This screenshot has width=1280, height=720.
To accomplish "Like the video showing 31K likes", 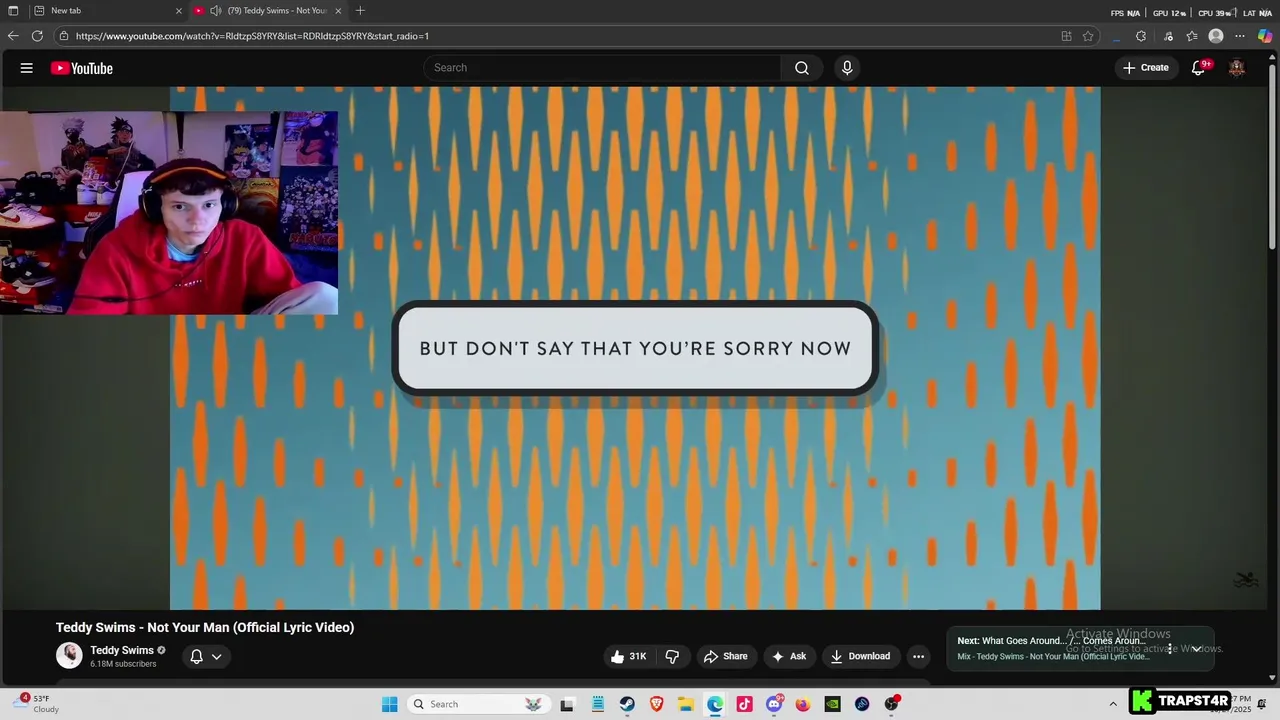I will [x=629, y=656].
